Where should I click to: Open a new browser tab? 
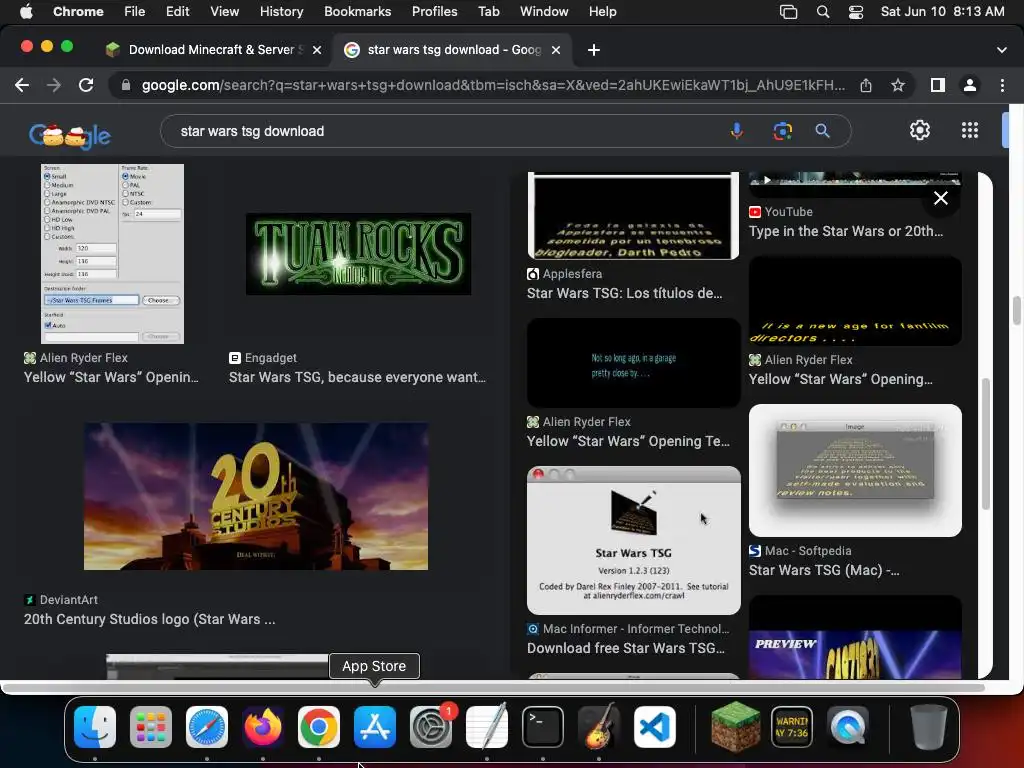point(594,50)
